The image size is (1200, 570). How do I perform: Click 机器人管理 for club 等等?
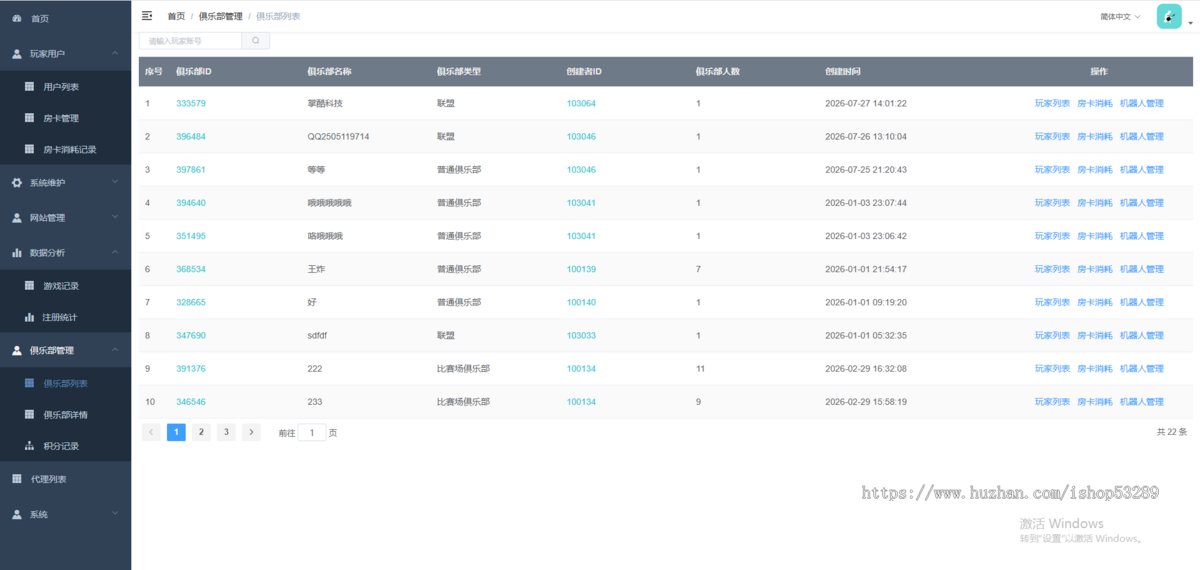(1142, 169)
